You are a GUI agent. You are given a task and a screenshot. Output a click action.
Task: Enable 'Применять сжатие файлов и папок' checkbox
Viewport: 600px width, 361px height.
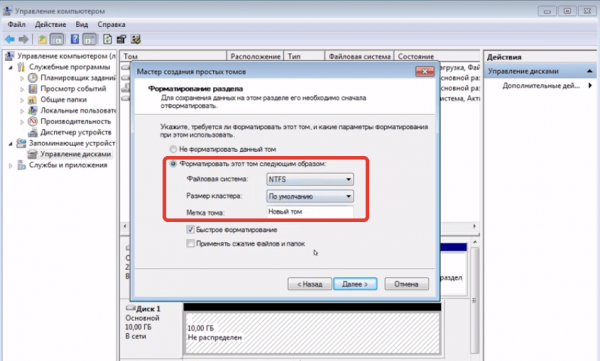pos(190,243)
